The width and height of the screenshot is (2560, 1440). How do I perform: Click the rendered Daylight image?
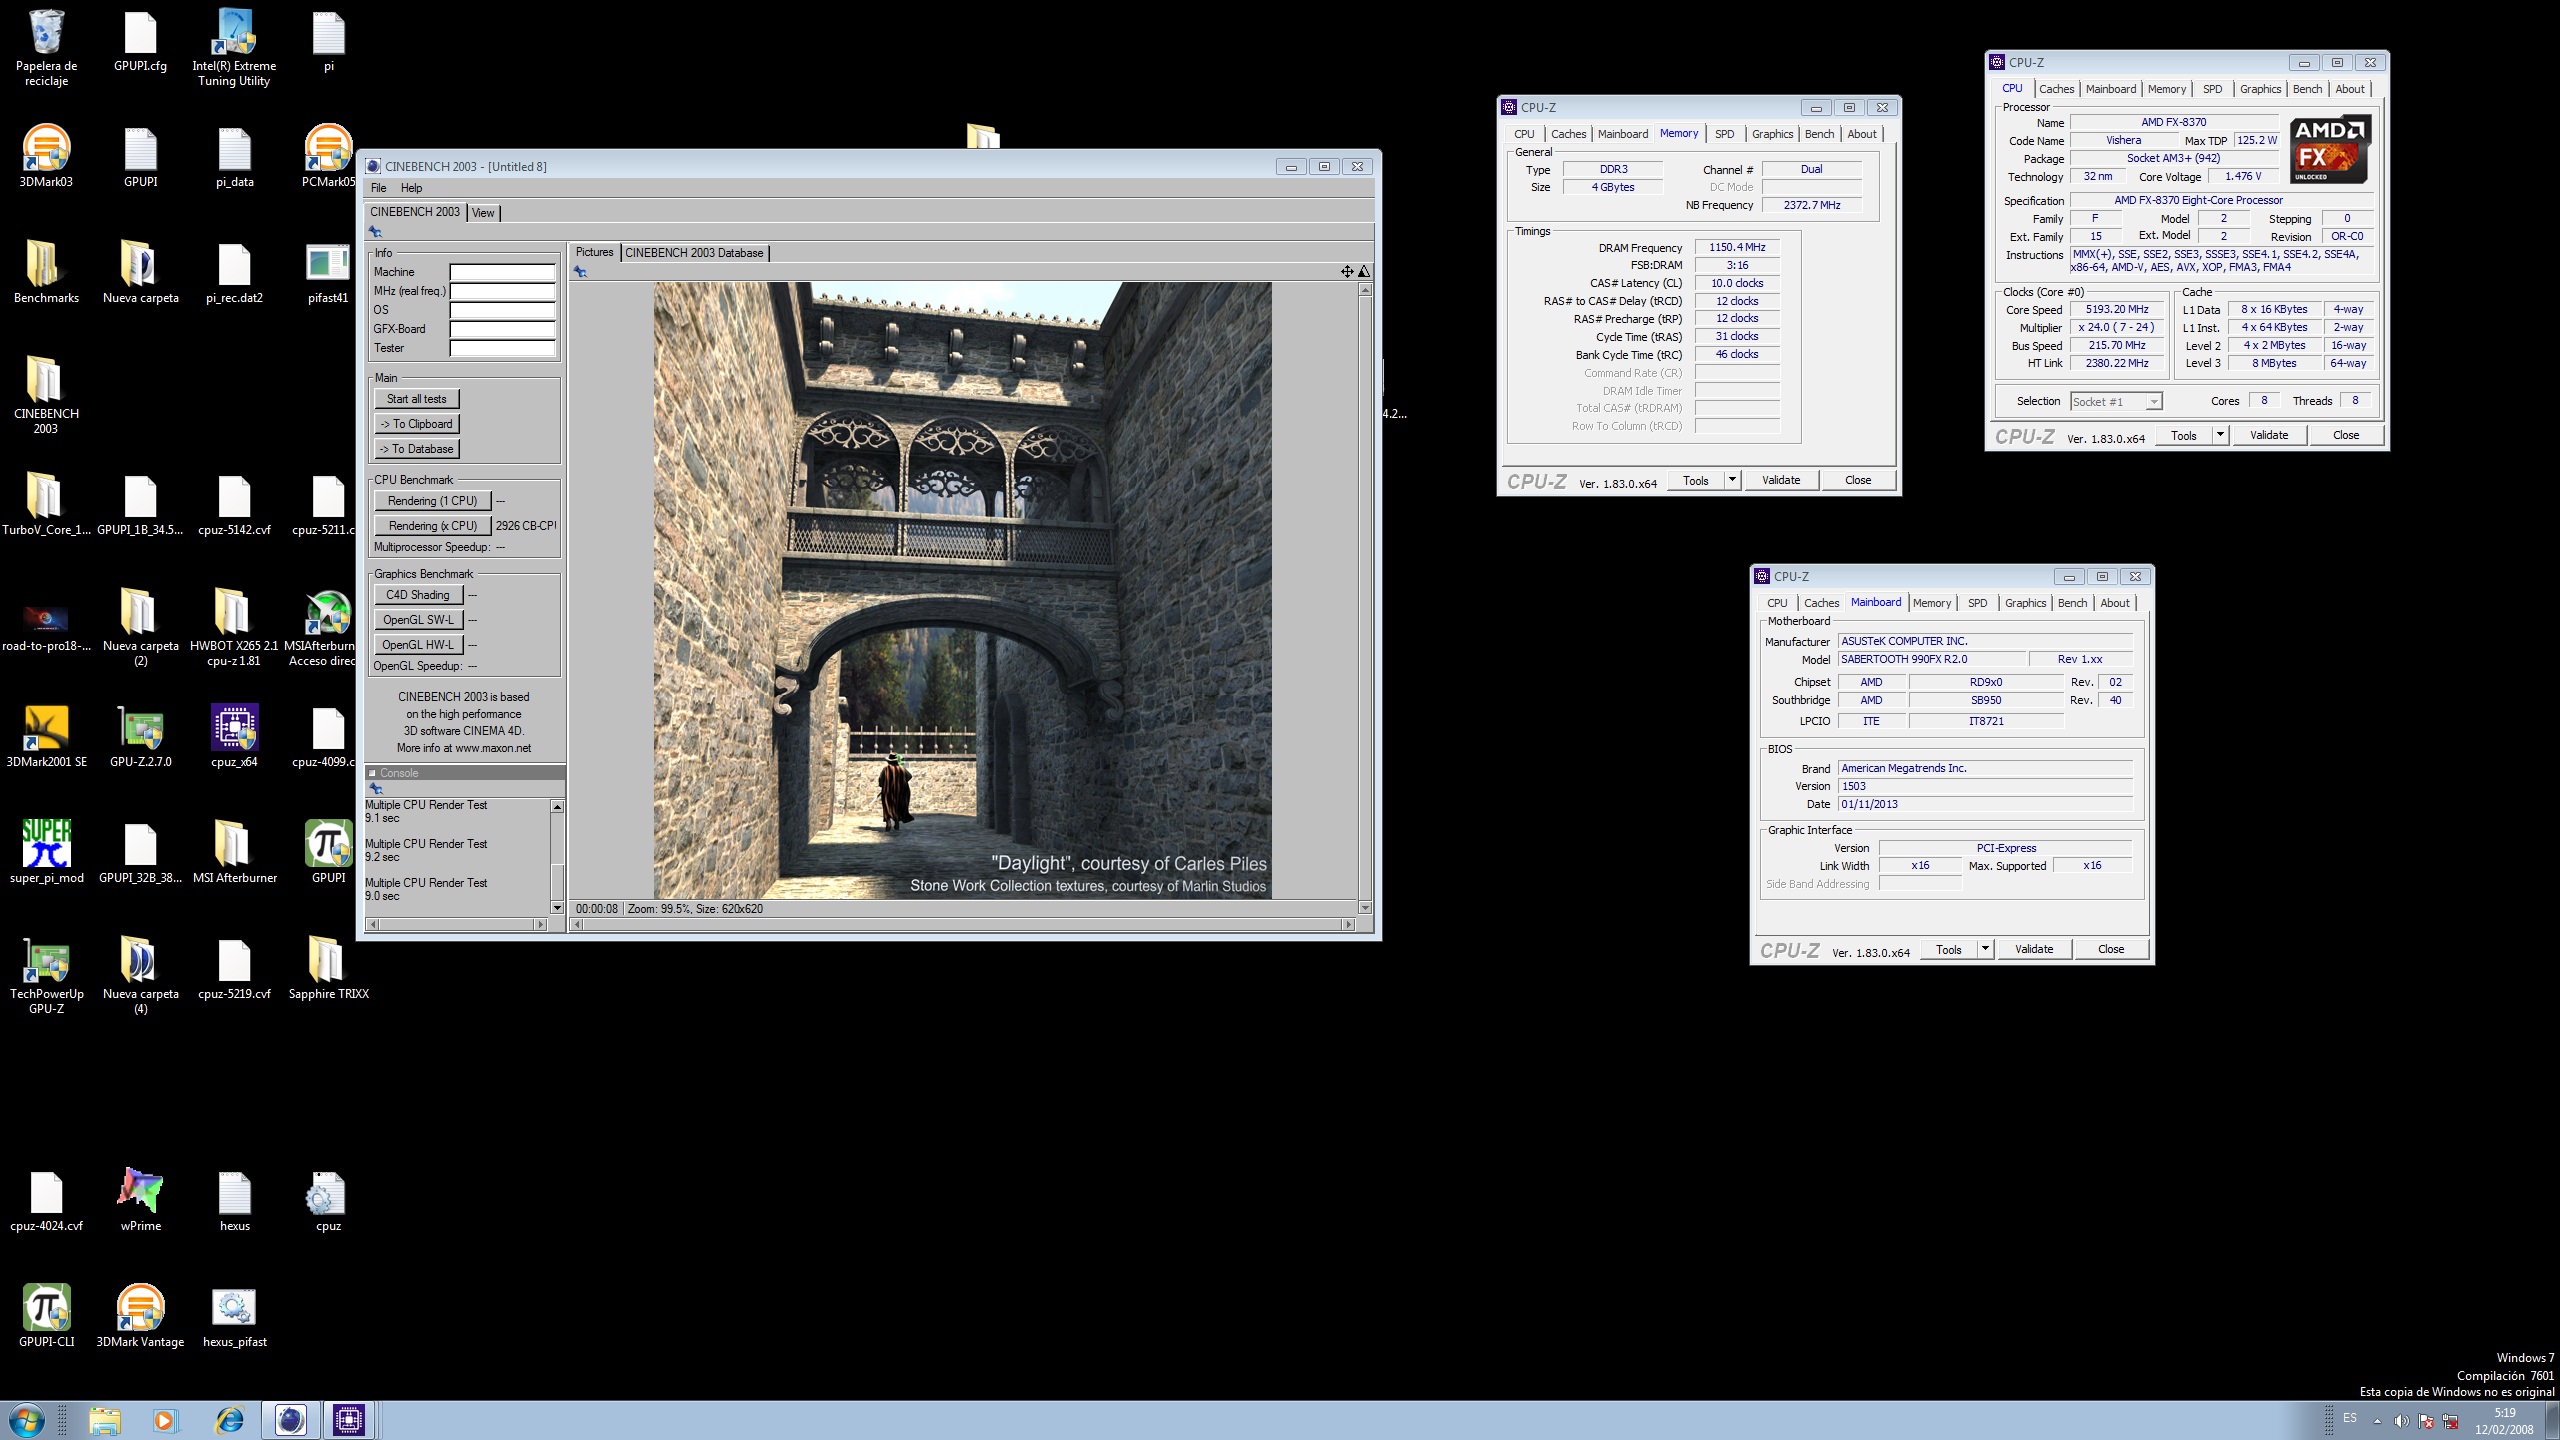point(962,590)
